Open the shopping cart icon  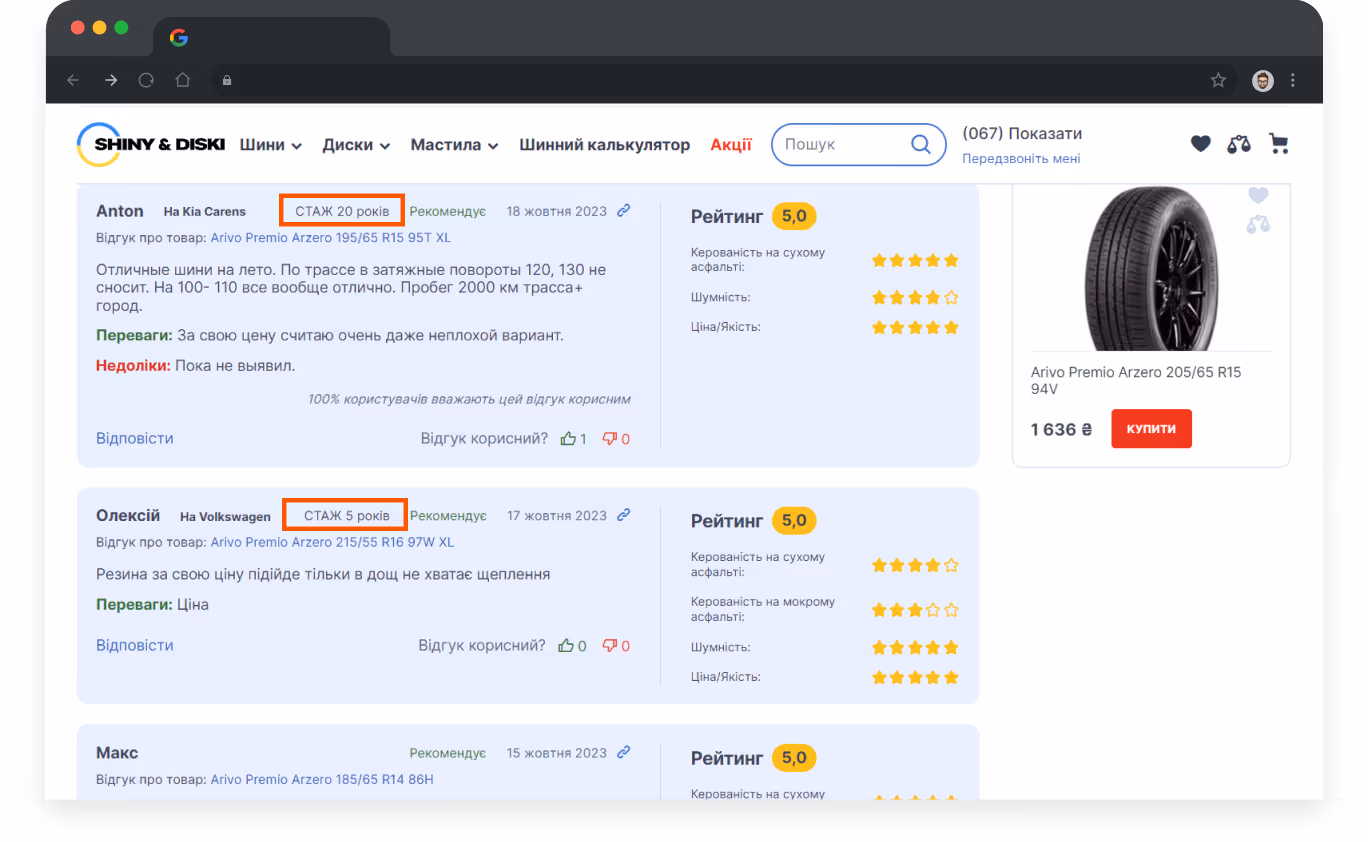1278,144
